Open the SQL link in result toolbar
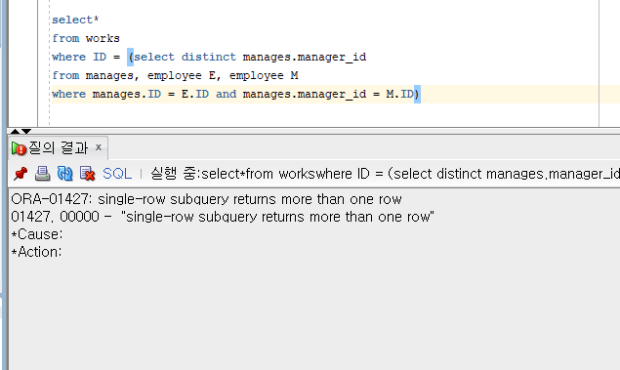 (x=117, y=174)
